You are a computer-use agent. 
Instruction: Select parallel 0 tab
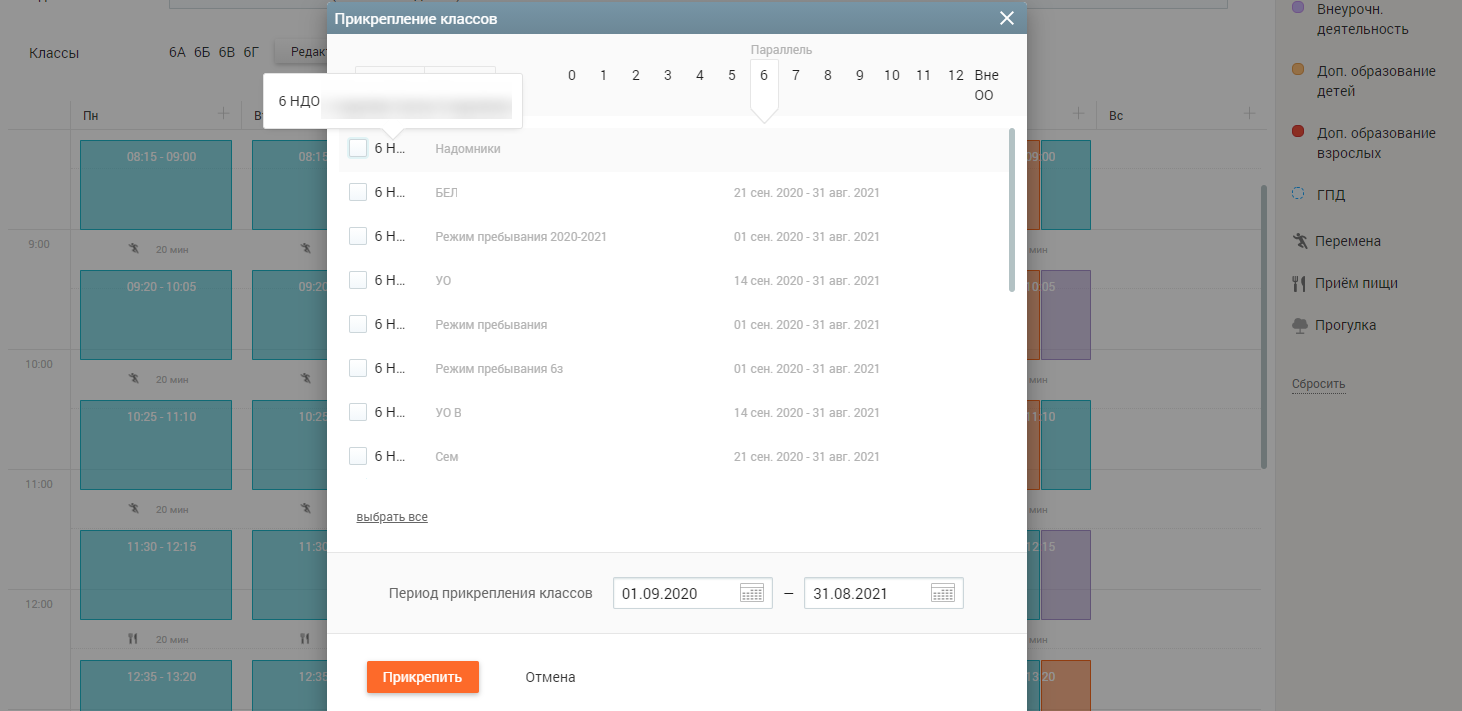coord(572,75)
